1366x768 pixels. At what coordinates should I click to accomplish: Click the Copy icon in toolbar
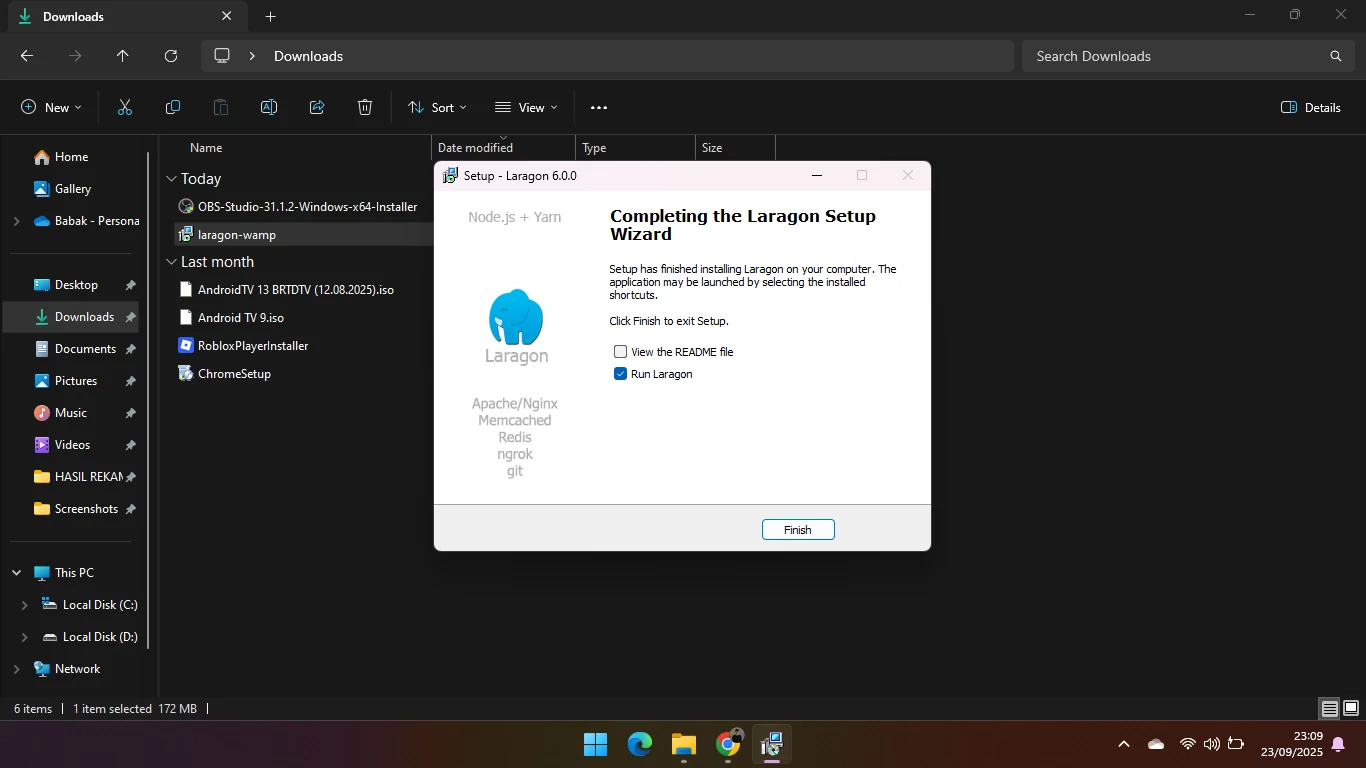173,108
